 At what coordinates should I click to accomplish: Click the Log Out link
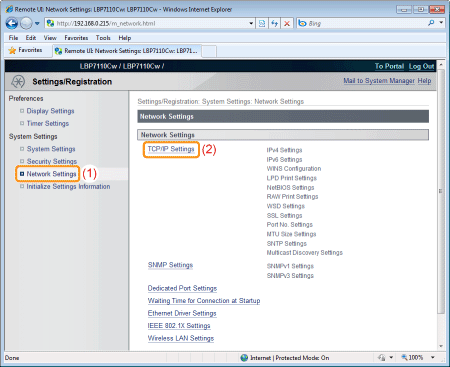(x=421, y=66)
